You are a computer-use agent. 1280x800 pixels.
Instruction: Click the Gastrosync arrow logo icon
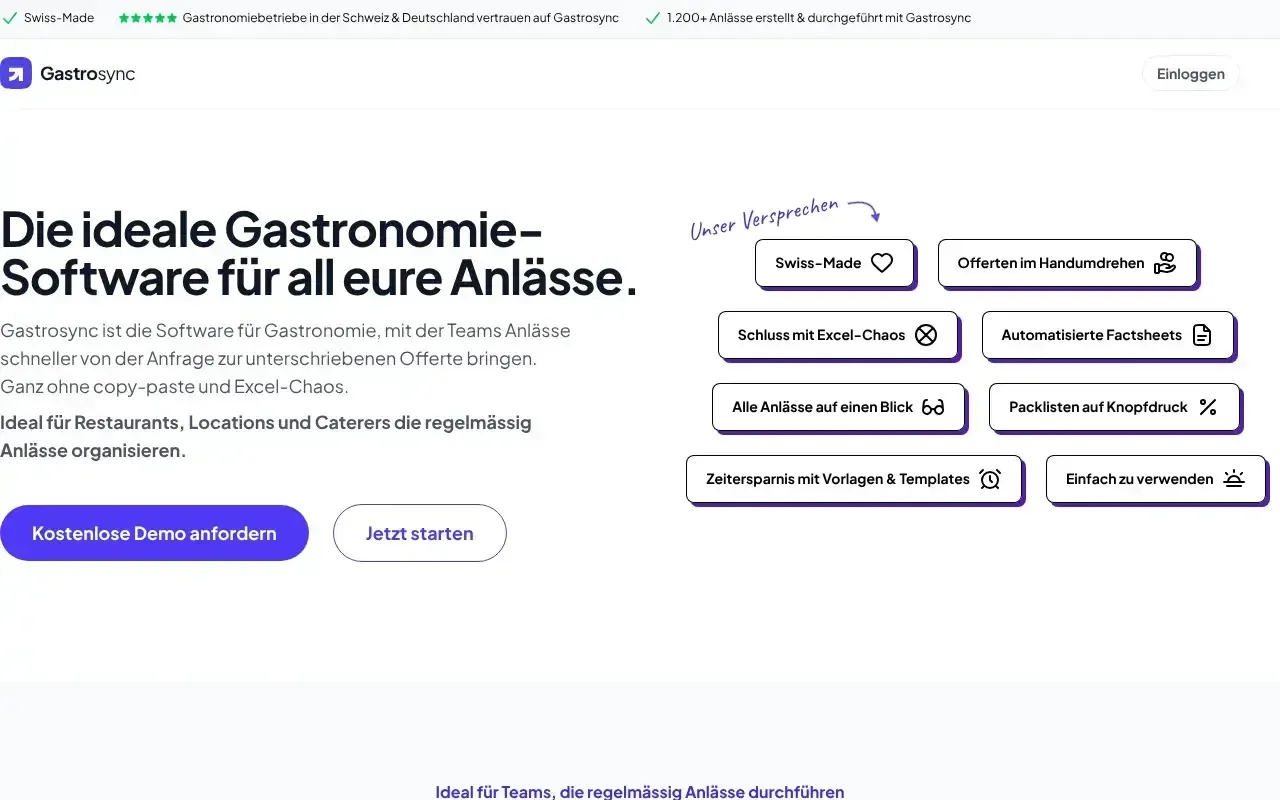pyautogui.click(x=16, y=73)
